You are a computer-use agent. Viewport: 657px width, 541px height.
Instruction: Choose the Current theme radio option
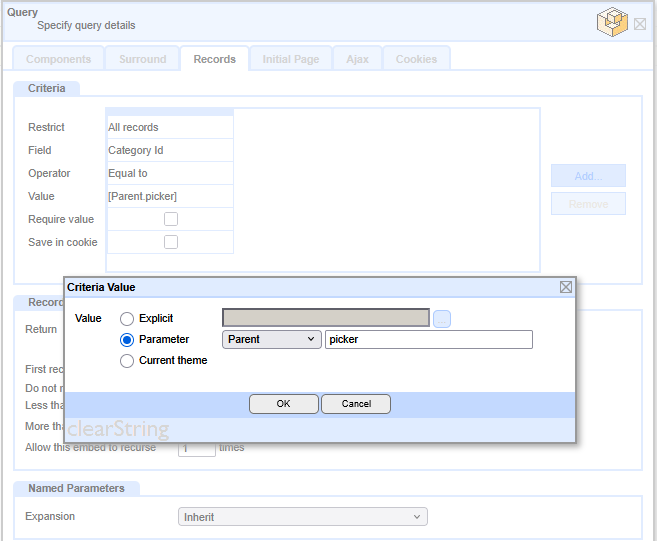(x=127, y=361)
